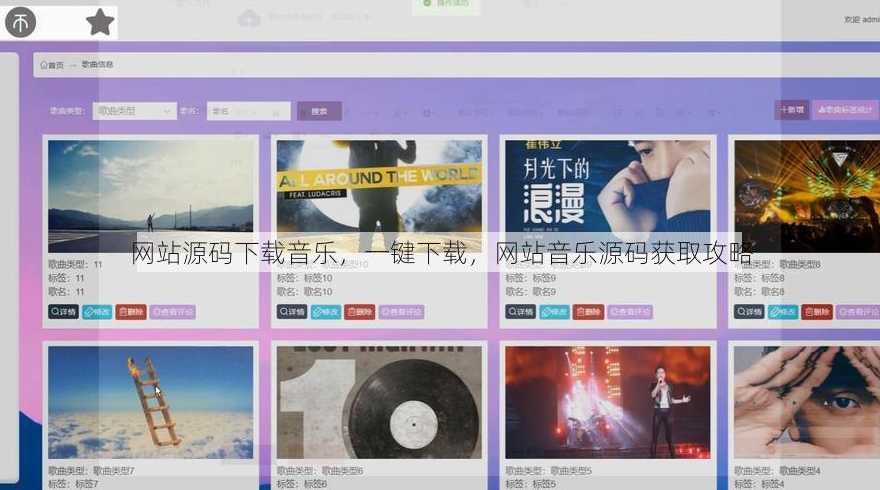
Task: Click 查看评论 on the 歌名 11 card
Action: [172, 312]
